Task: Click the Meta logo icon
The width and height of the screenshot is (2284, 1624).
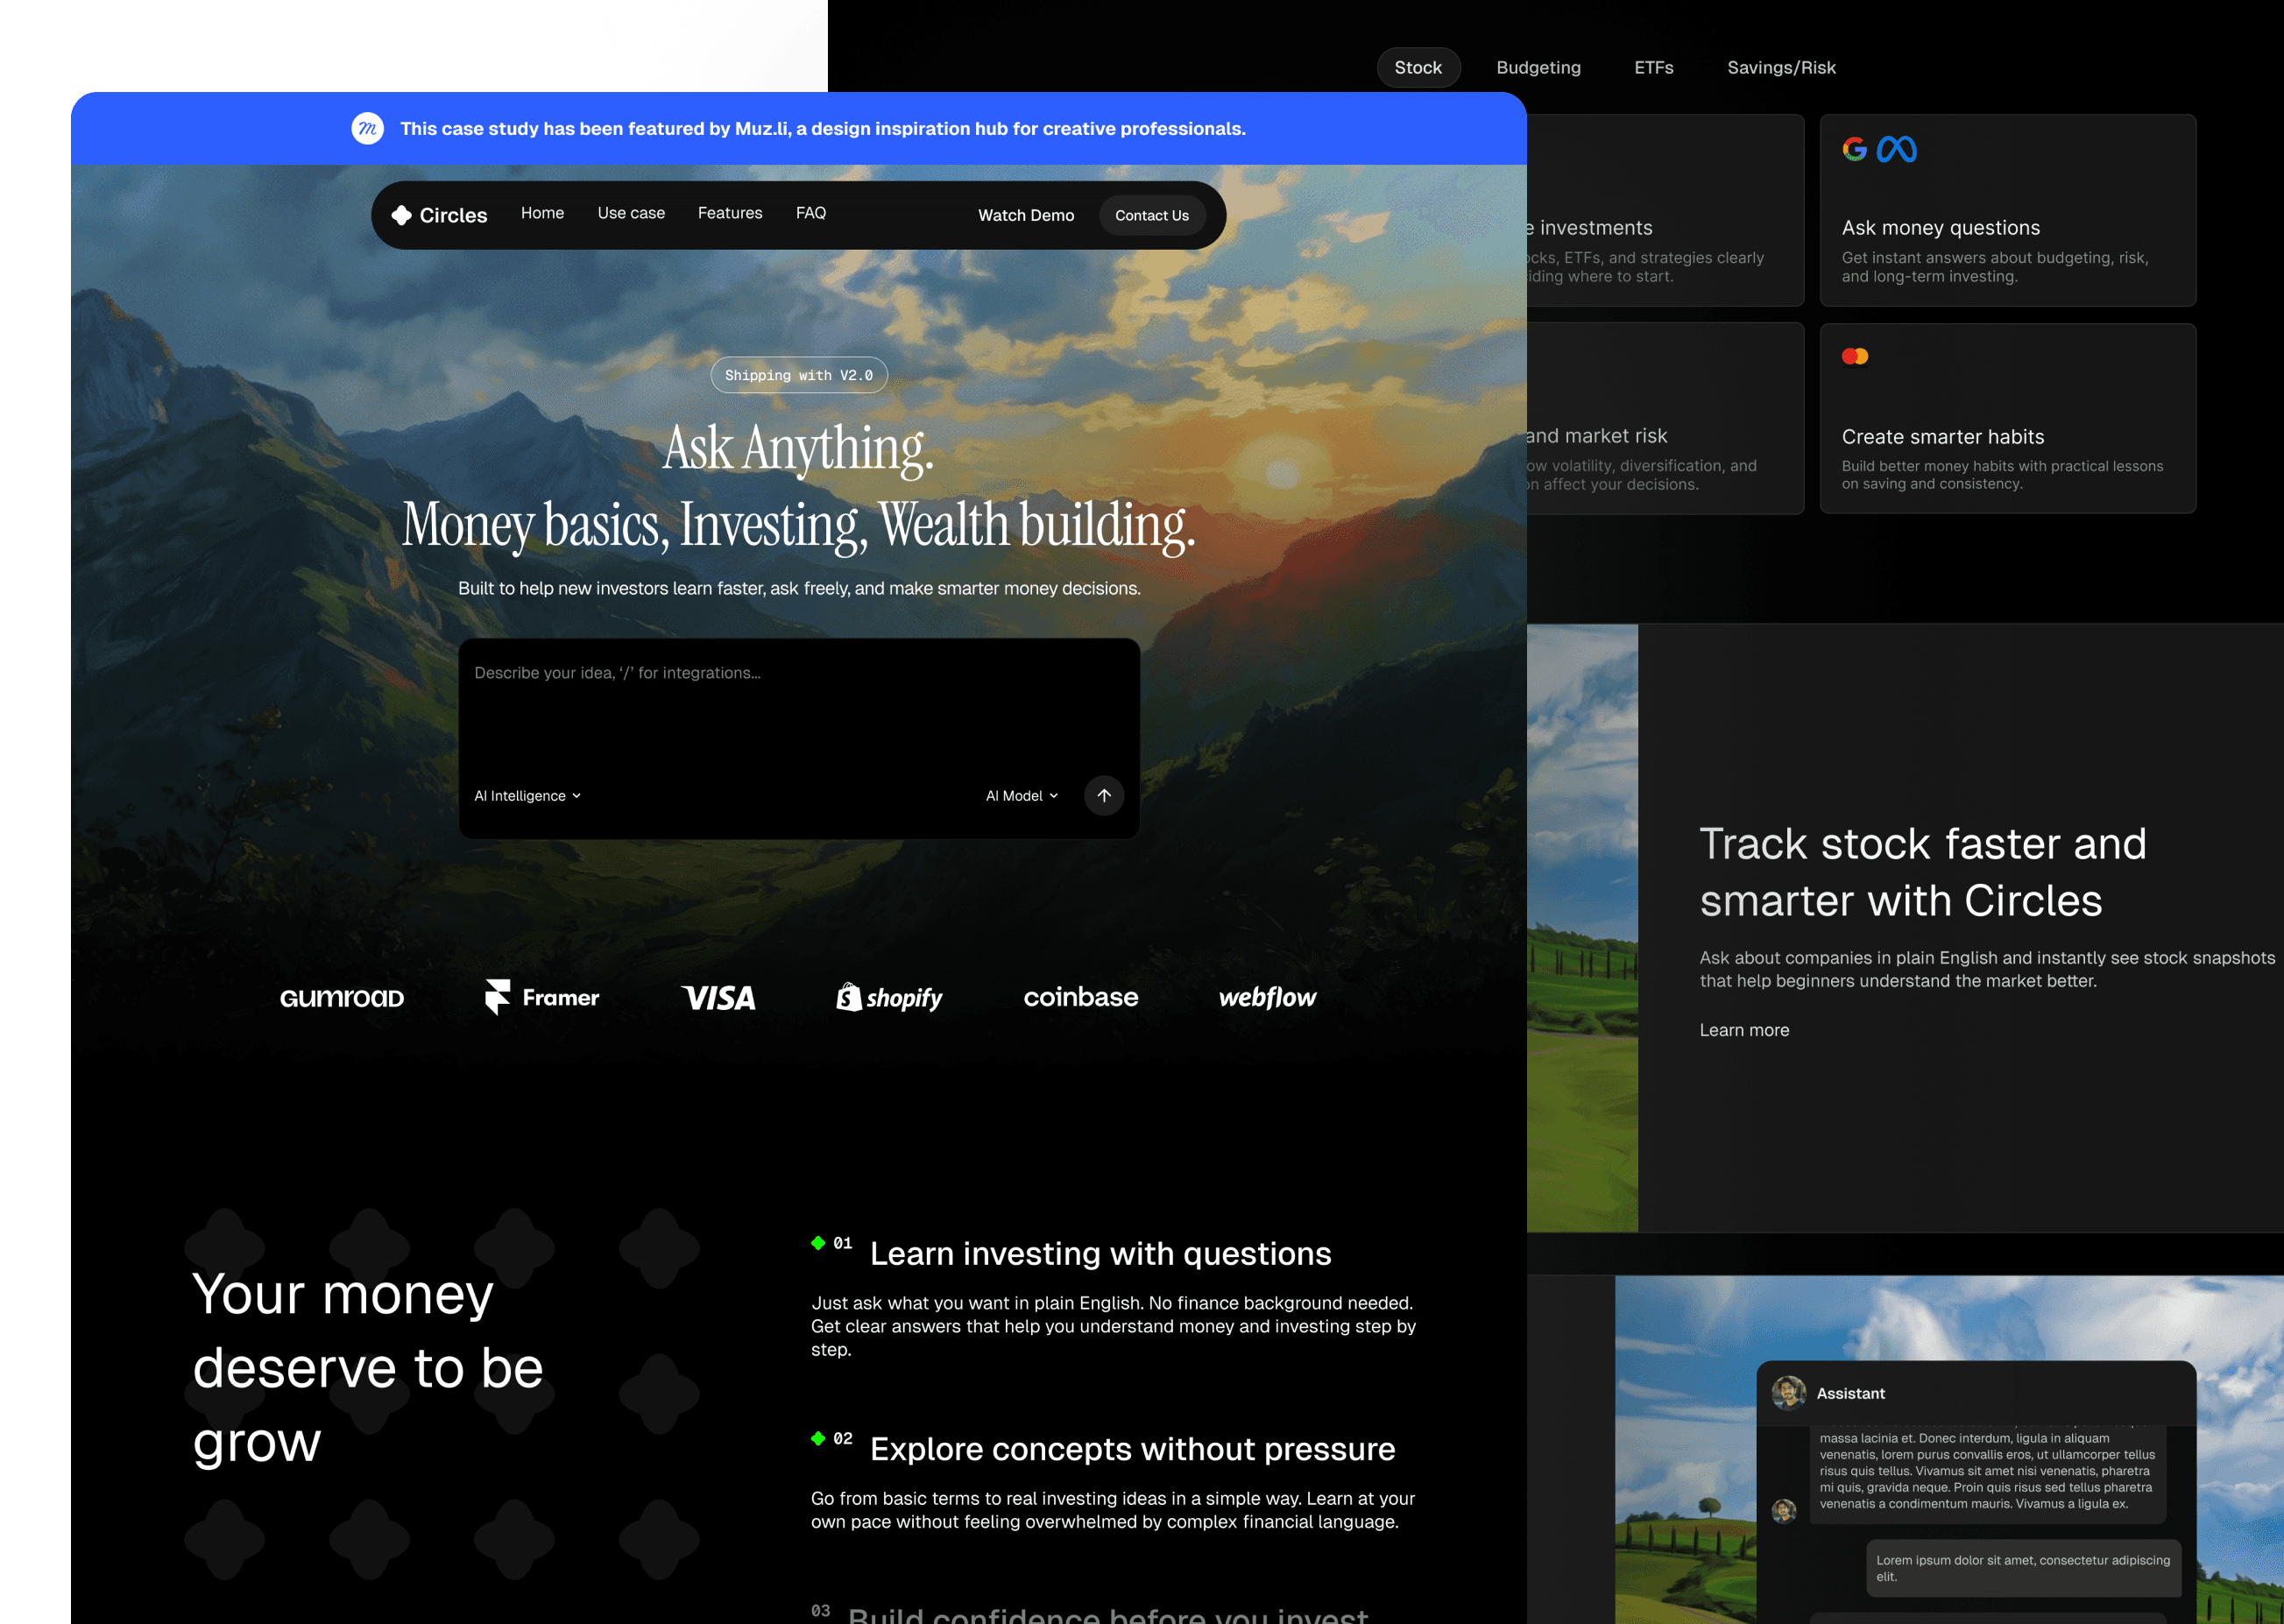Action: [x=1896, y=149]
